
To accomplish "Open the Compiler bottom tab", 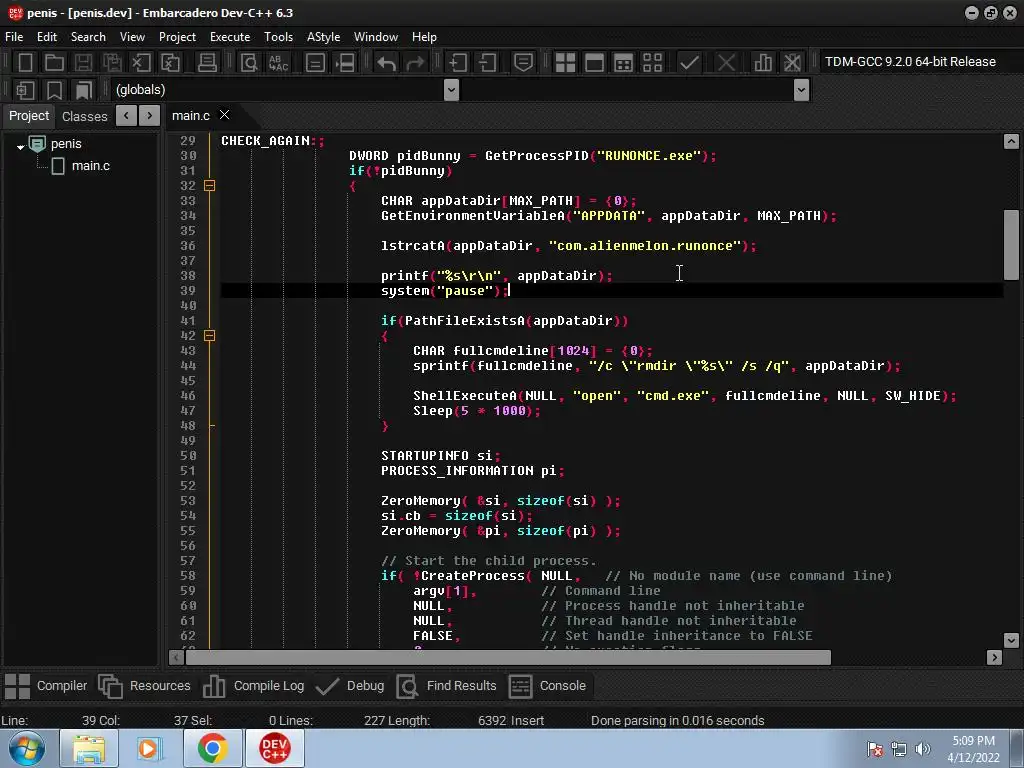I will pos(46,686).
